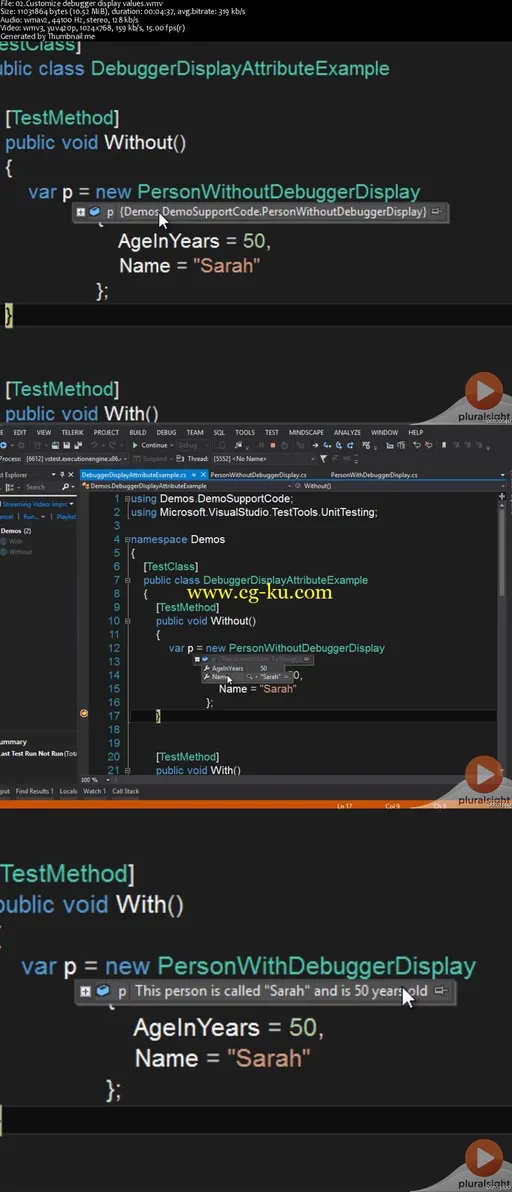Open the BUILD menu

point(138,433)
